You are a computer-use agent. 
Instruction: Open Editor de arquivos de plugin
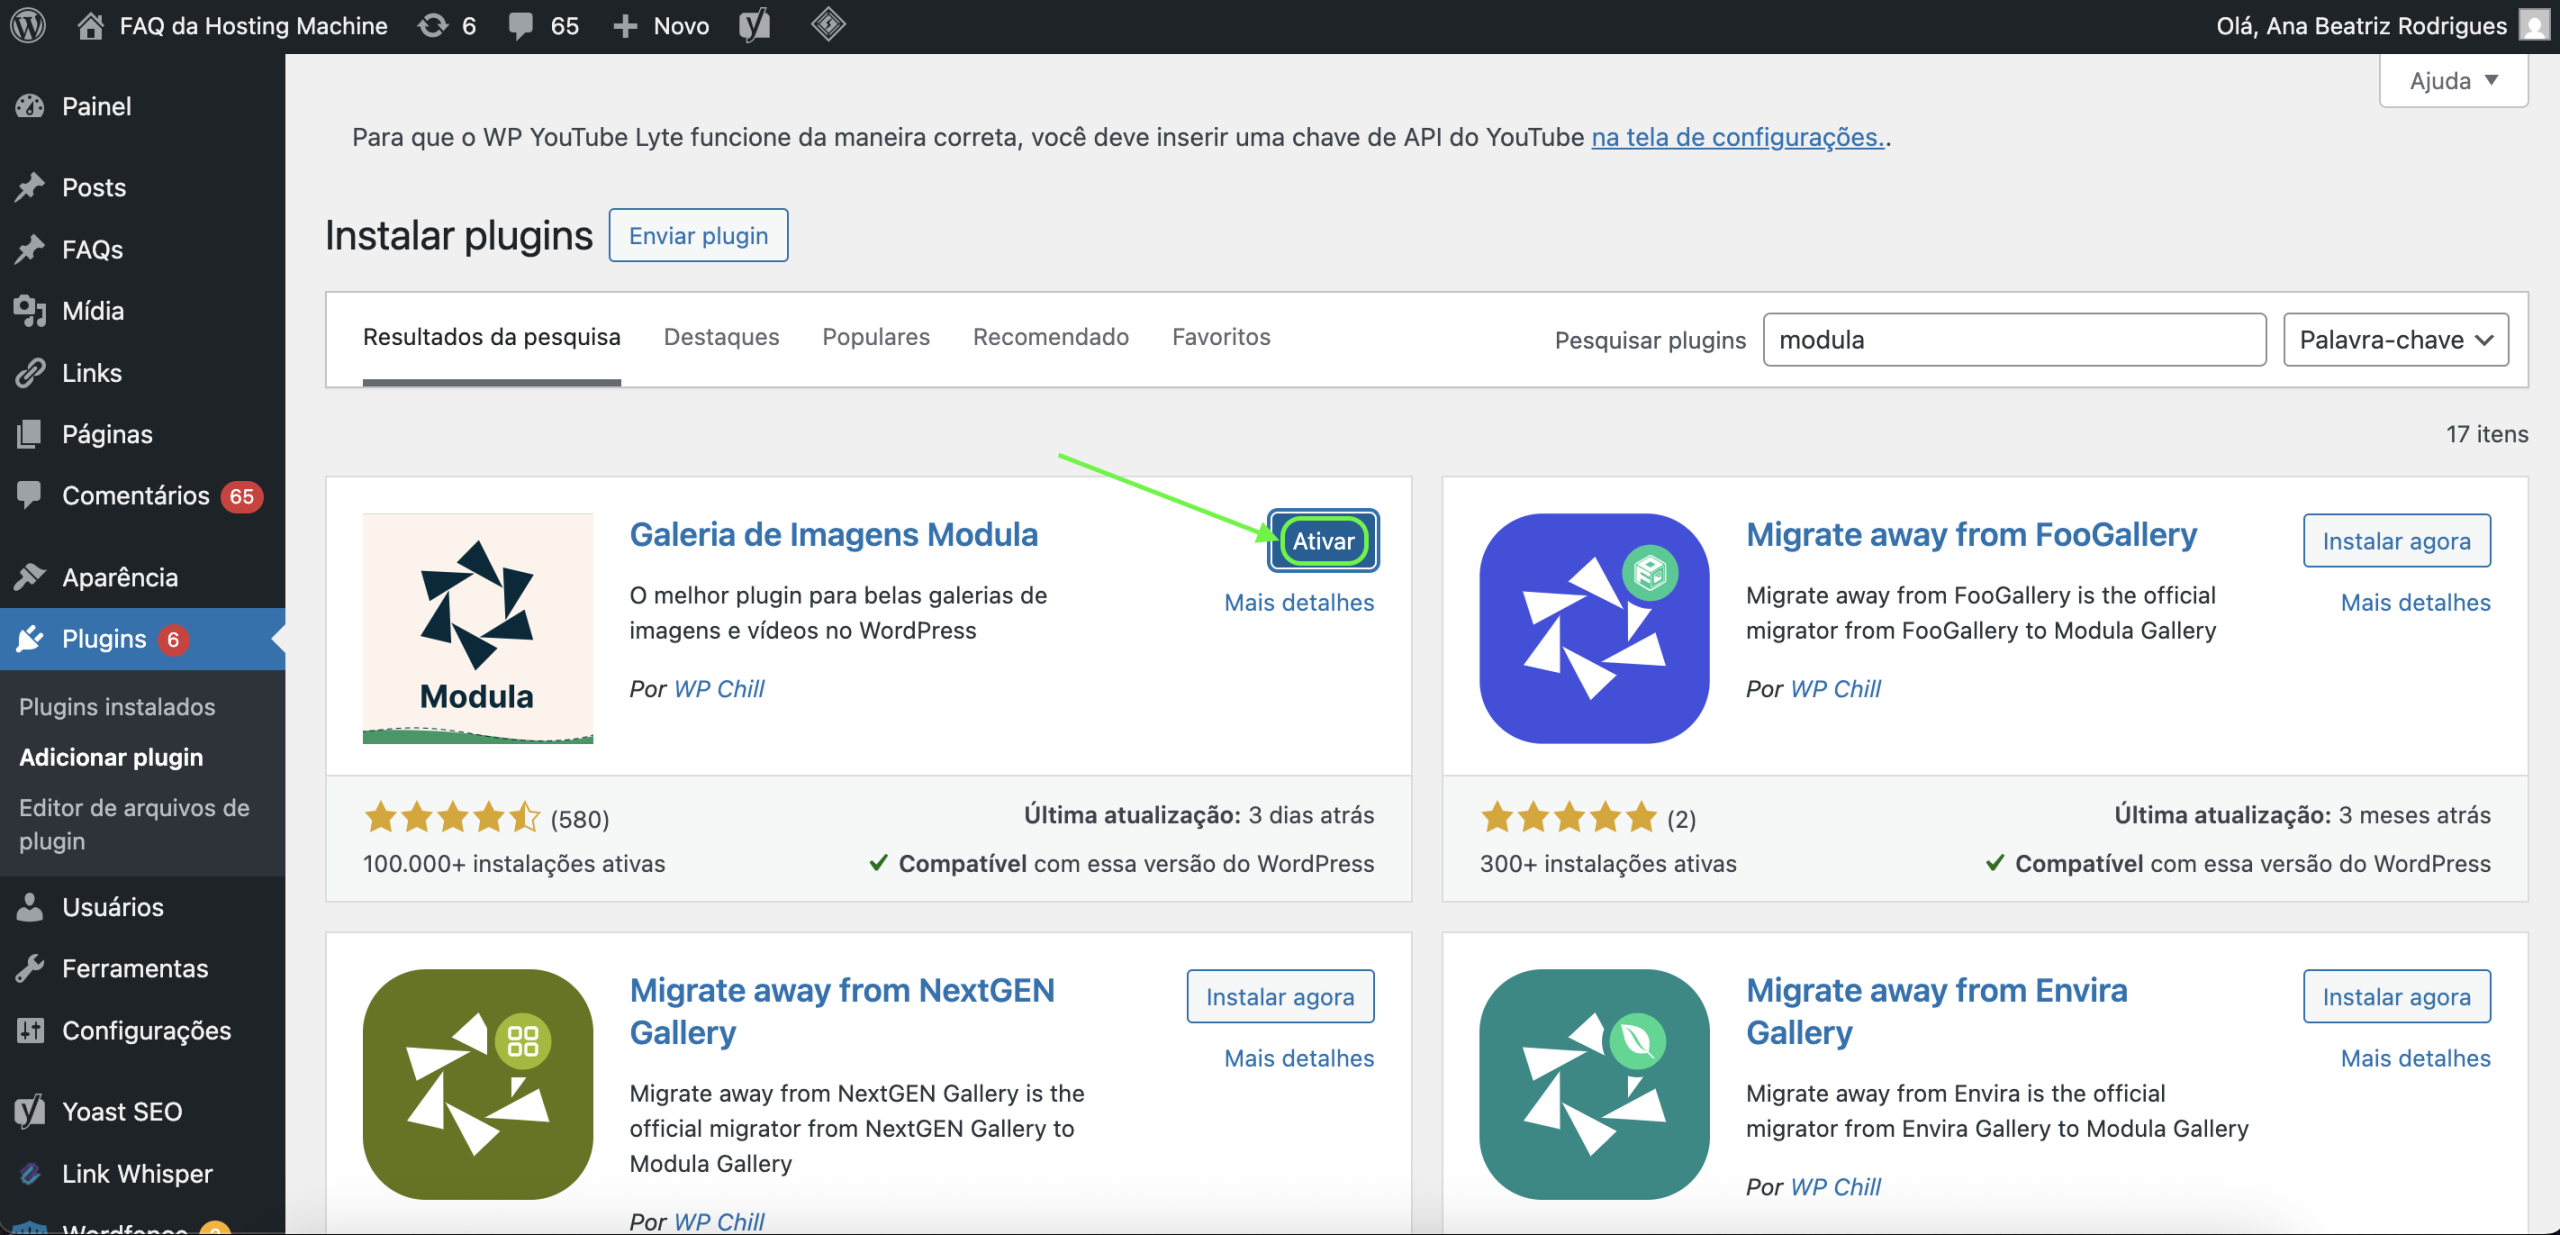coord(134,824)
